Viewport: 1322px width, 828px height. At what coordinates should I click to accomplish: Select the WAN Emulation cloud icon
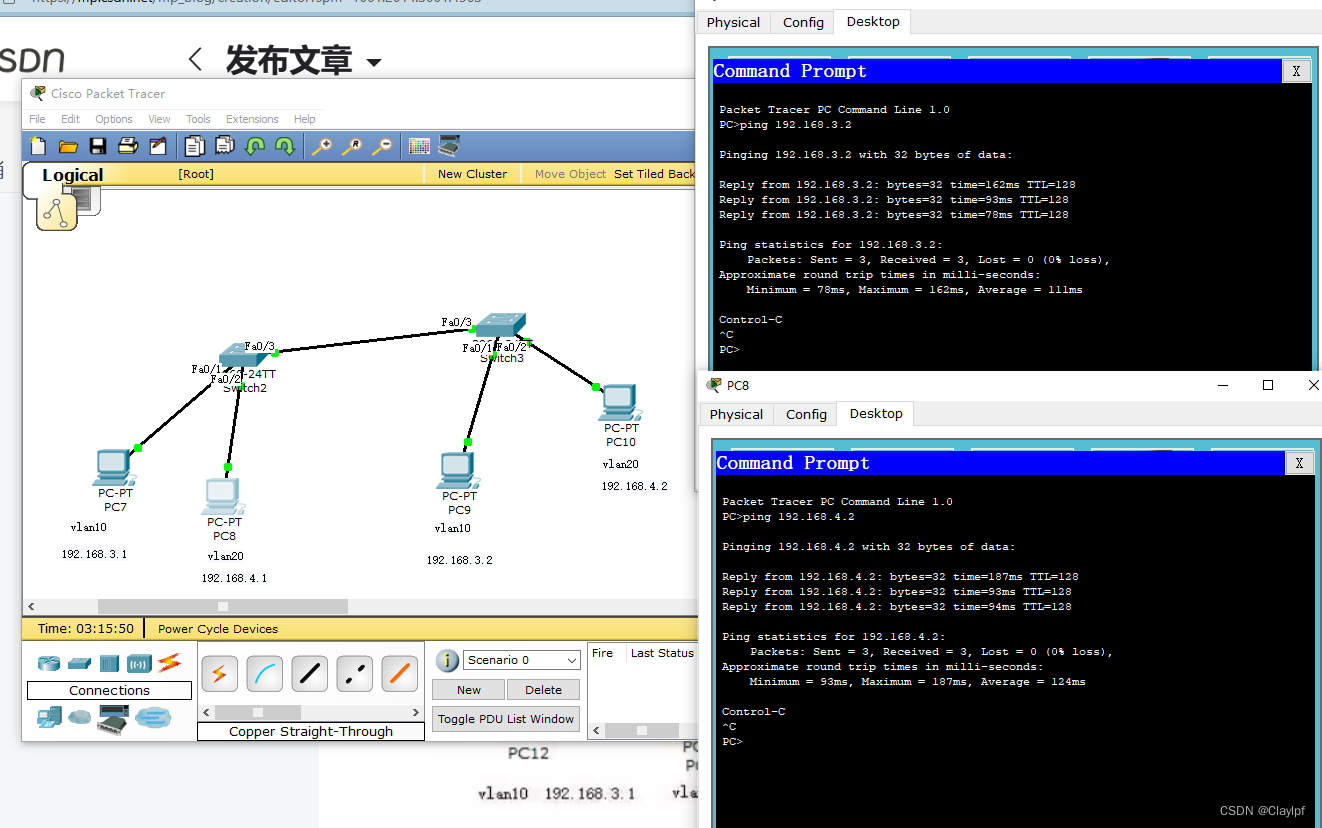(79, 717)
